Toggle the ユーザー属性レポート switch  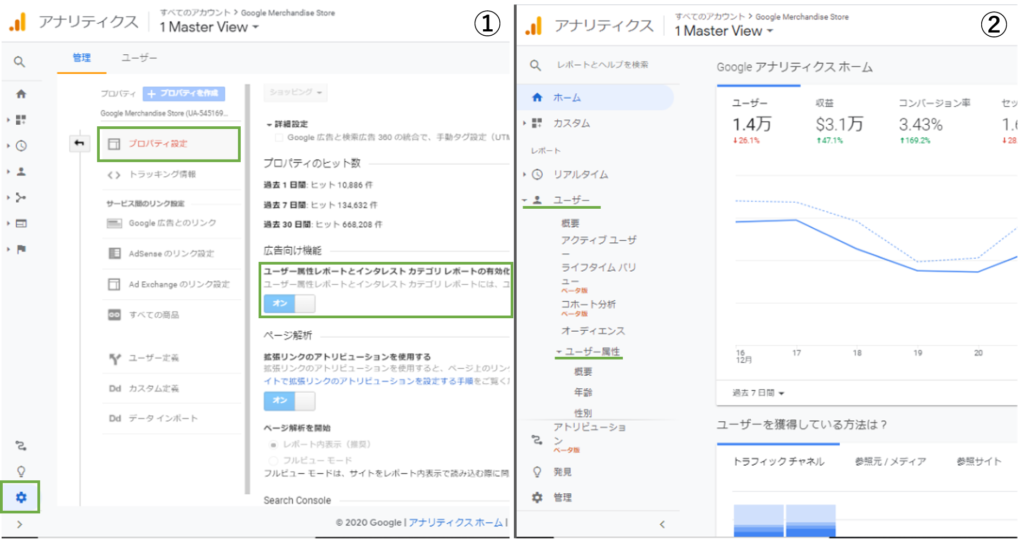pos(289,303)
